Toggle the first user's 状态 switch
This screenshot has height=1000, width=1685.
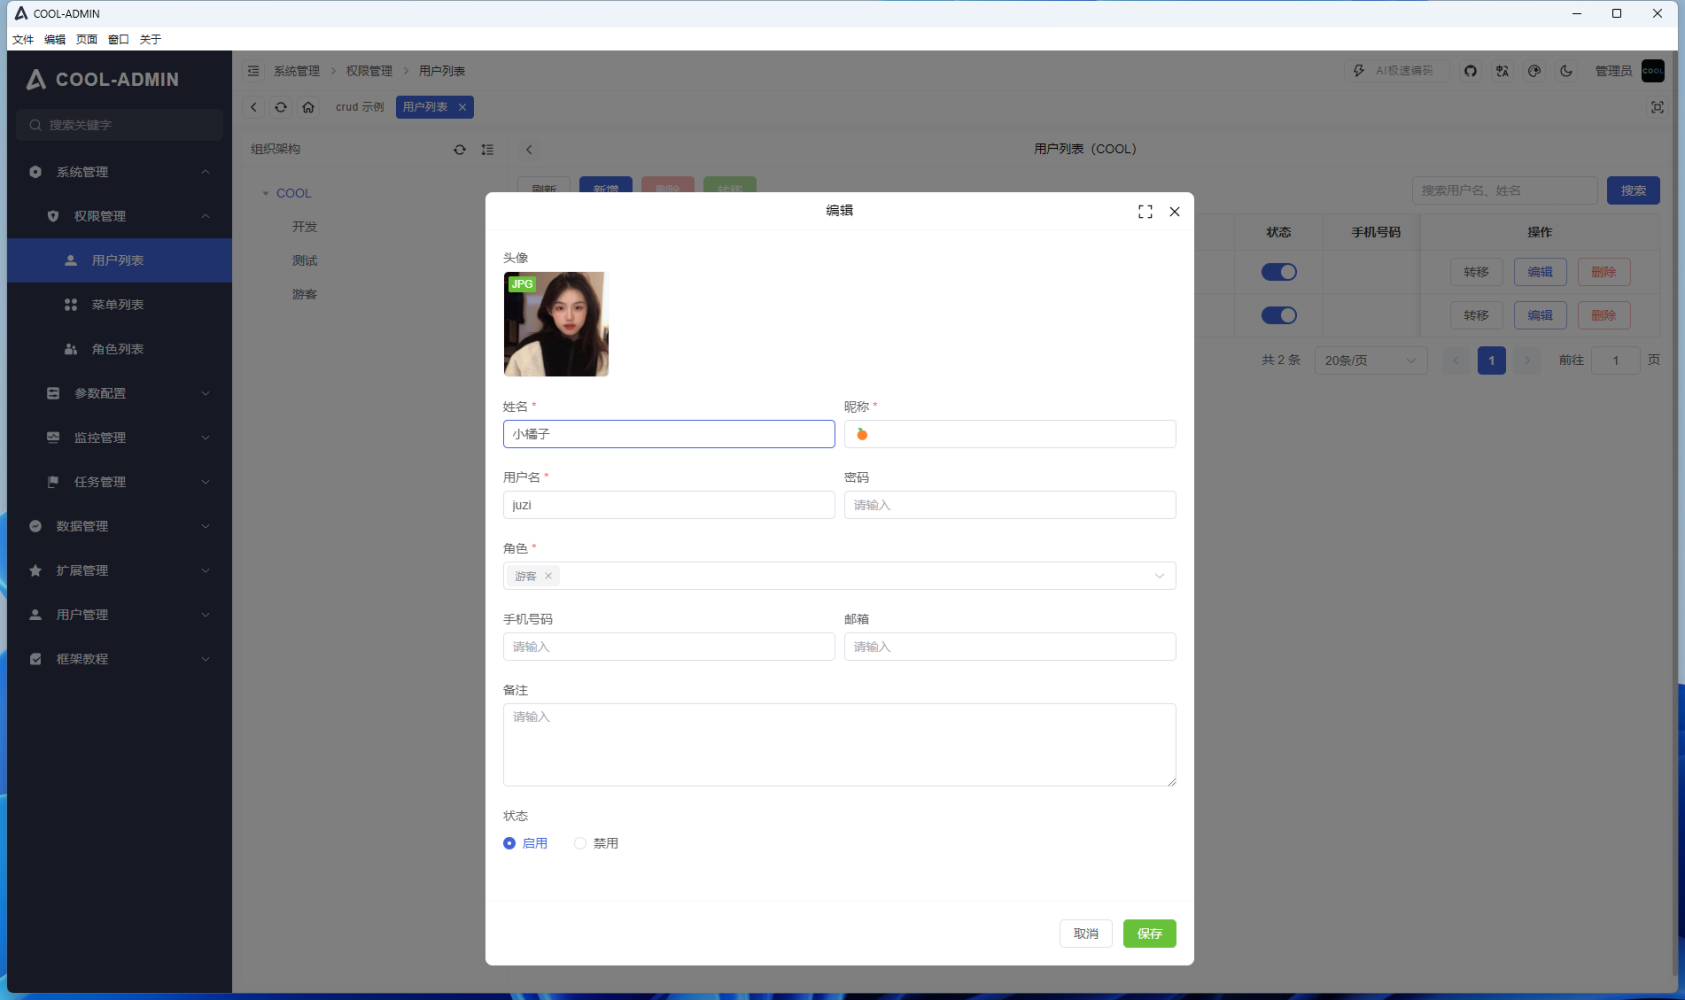point(1279,271)
